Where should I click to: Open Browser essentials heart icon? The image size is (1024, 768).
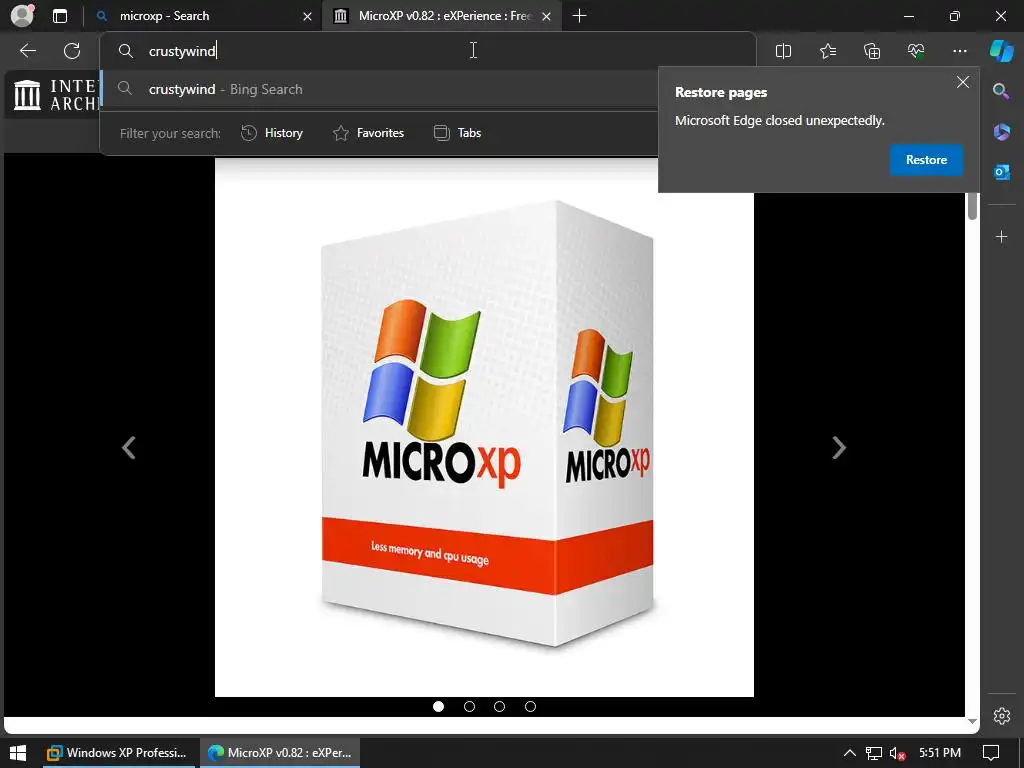click(x=916, y=51)
